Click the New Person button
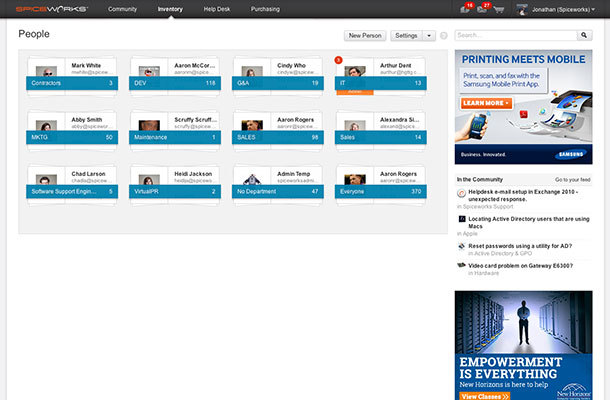The image size is (610, 400). tap(365, 36)
